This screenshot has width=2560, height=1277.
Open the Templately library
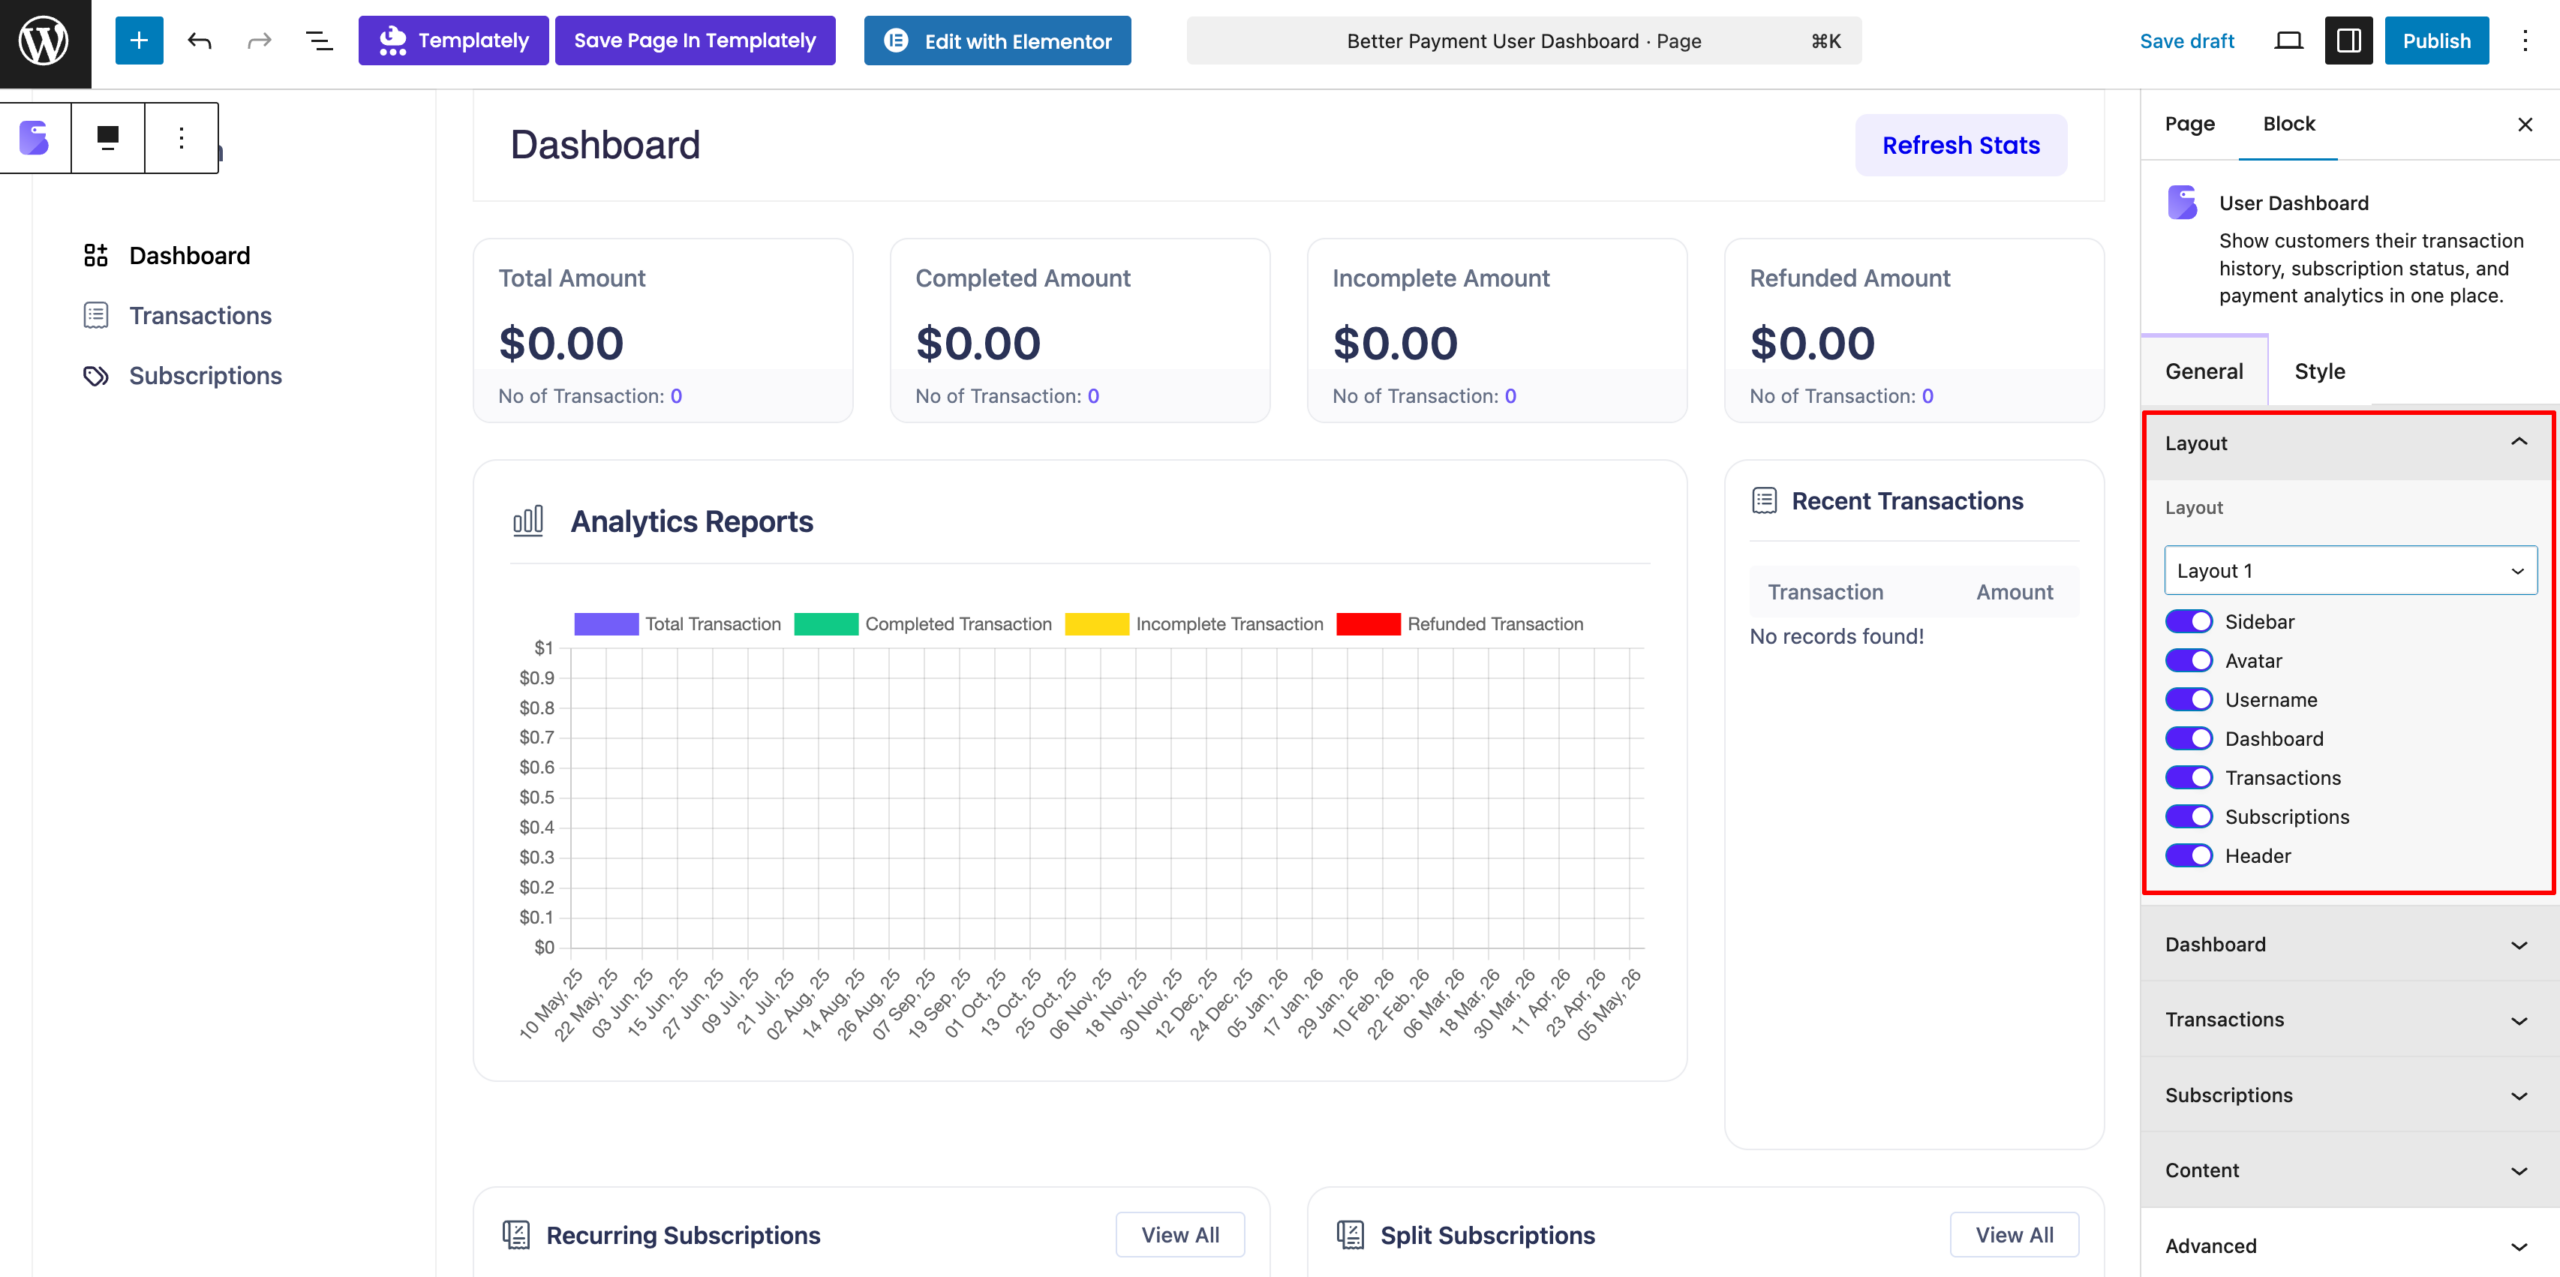454,41
